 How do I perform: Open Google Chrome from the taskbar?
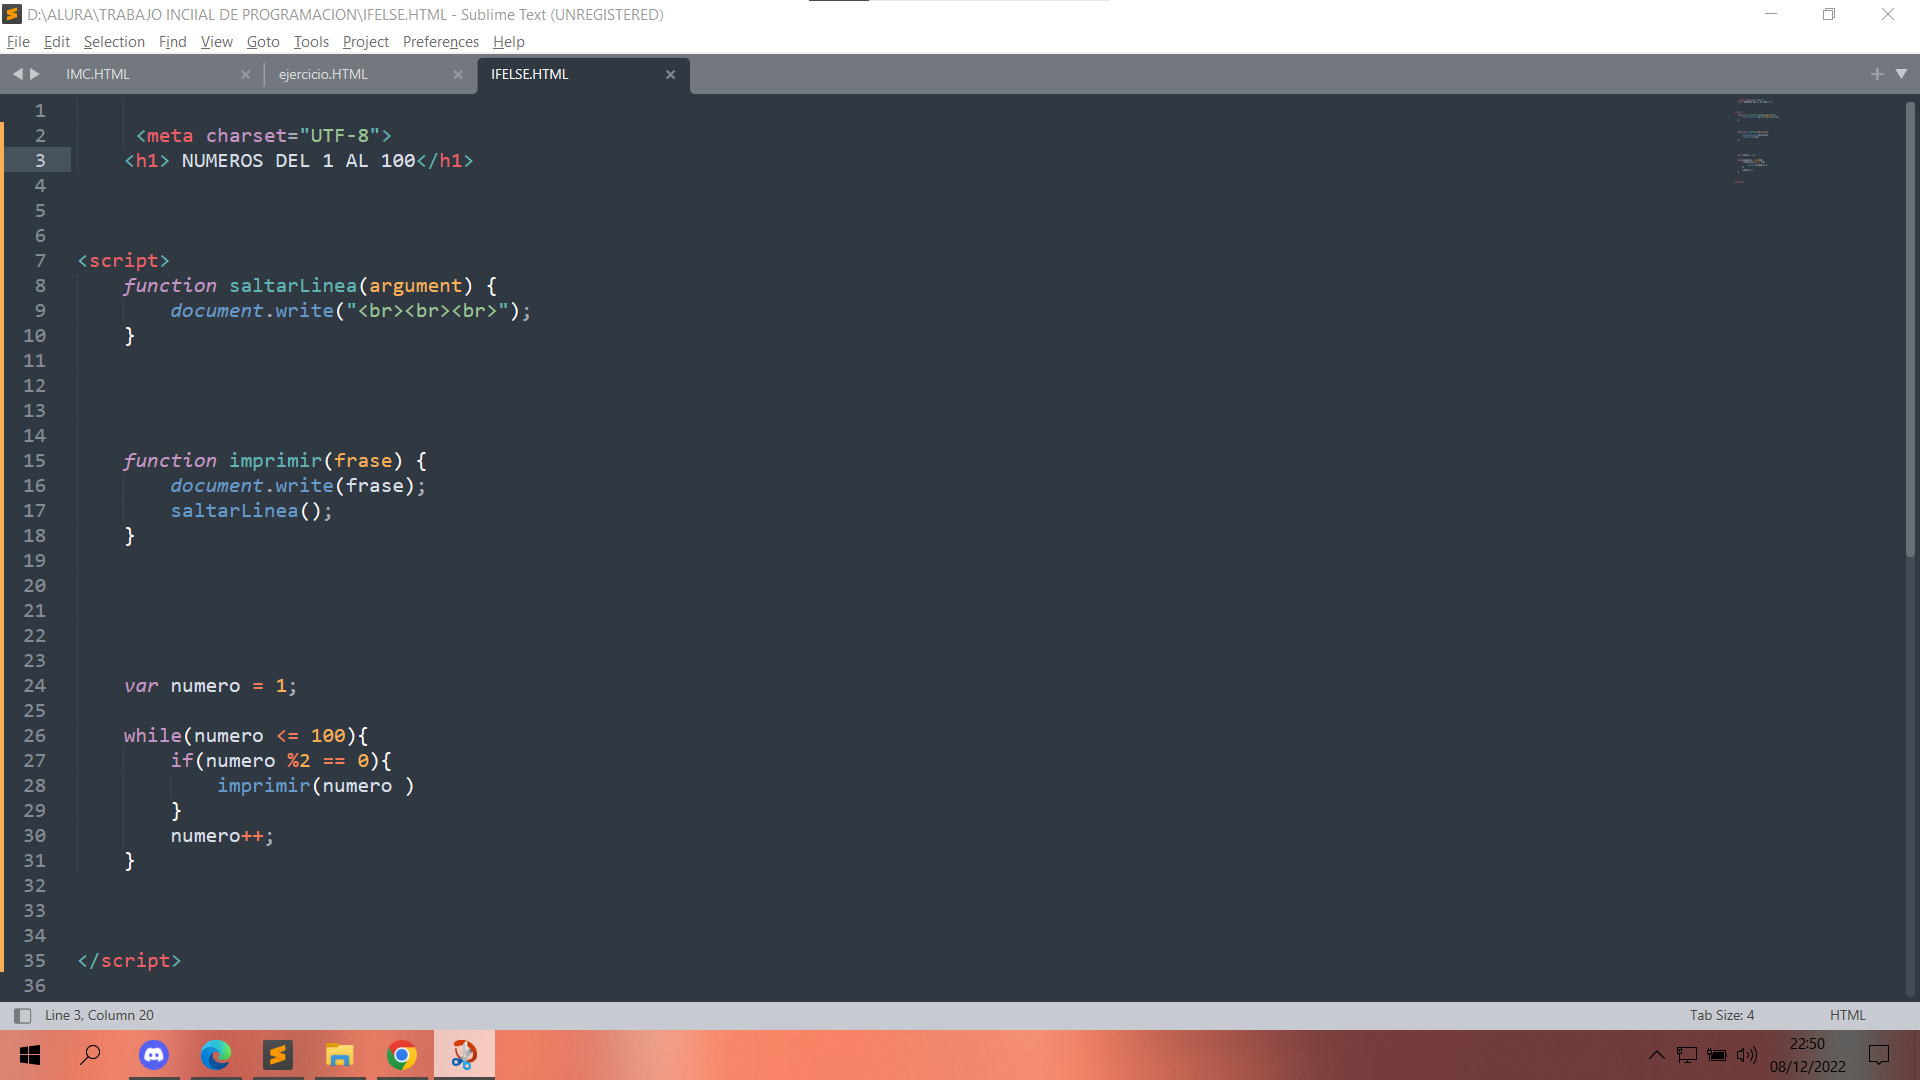pos(402,1055)
